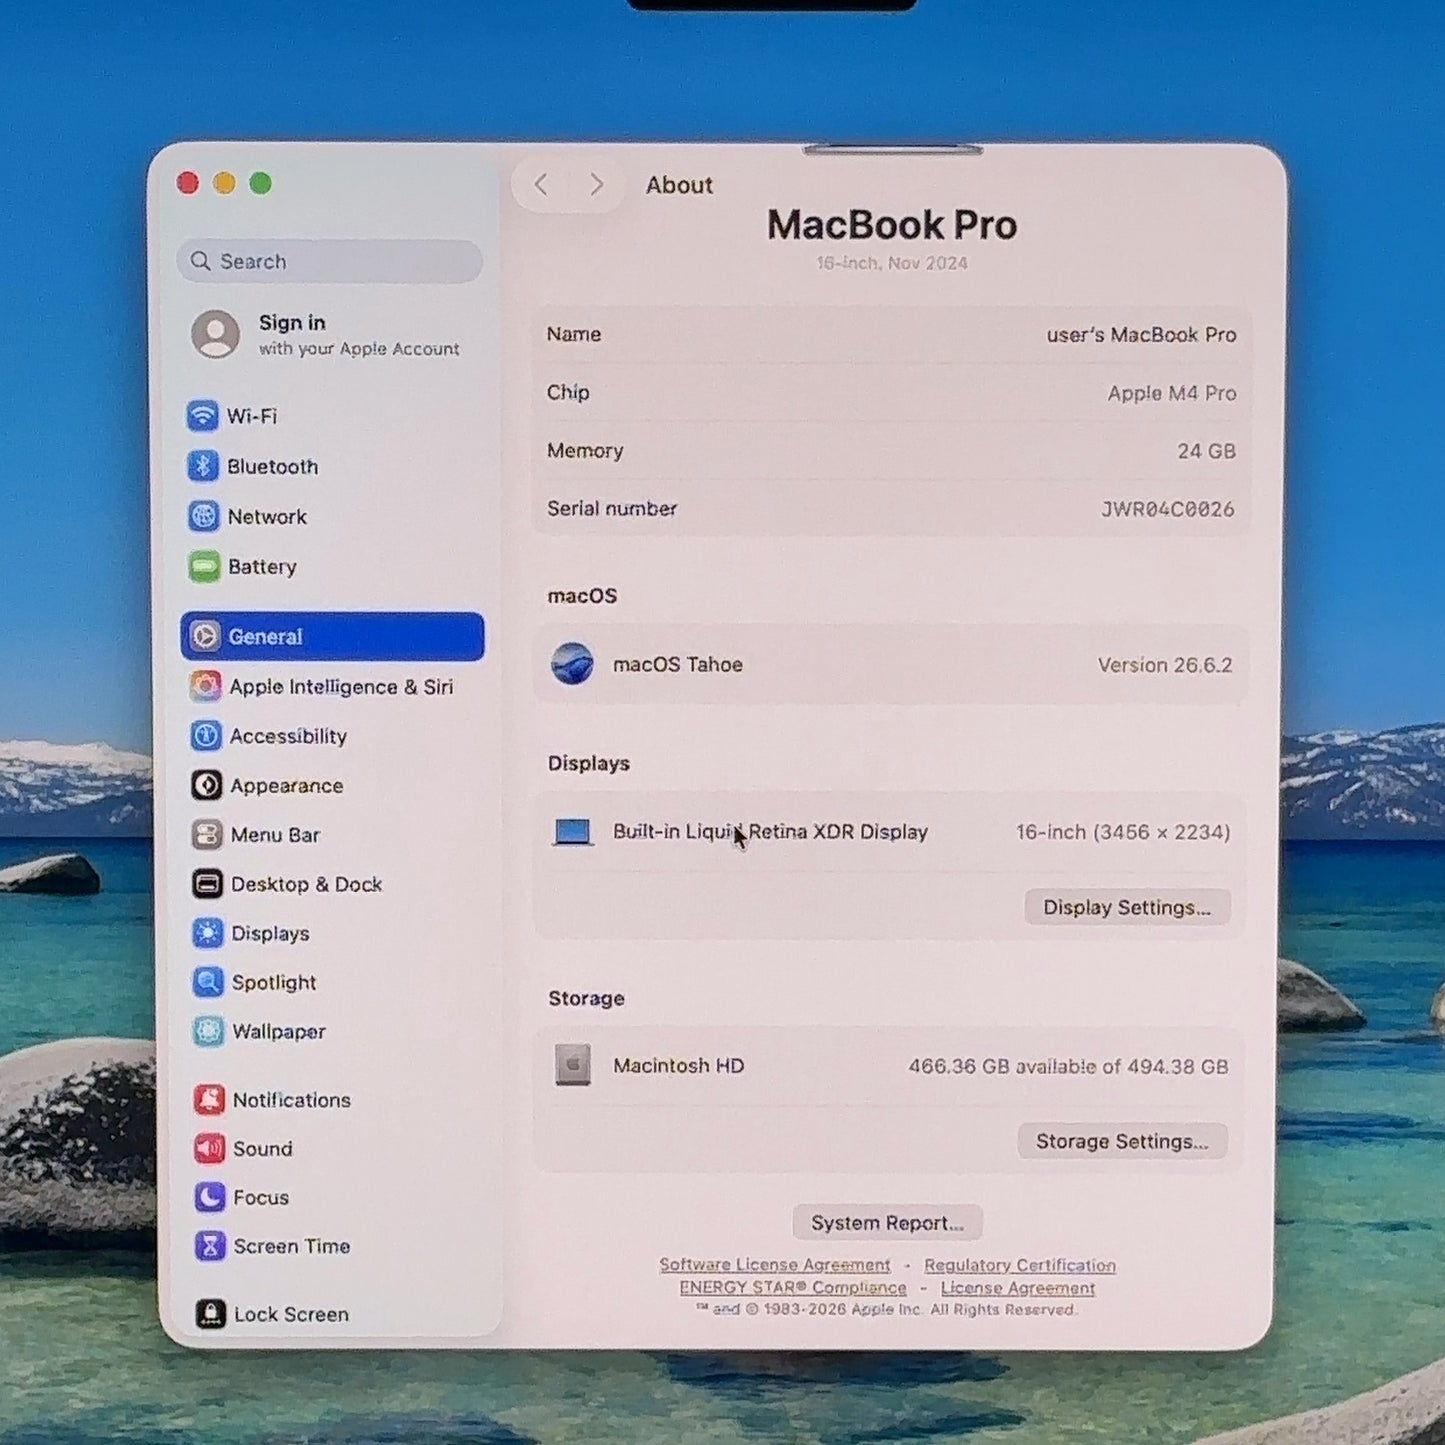Open Apple Intelligence & Siri icon

coord(206,686)
